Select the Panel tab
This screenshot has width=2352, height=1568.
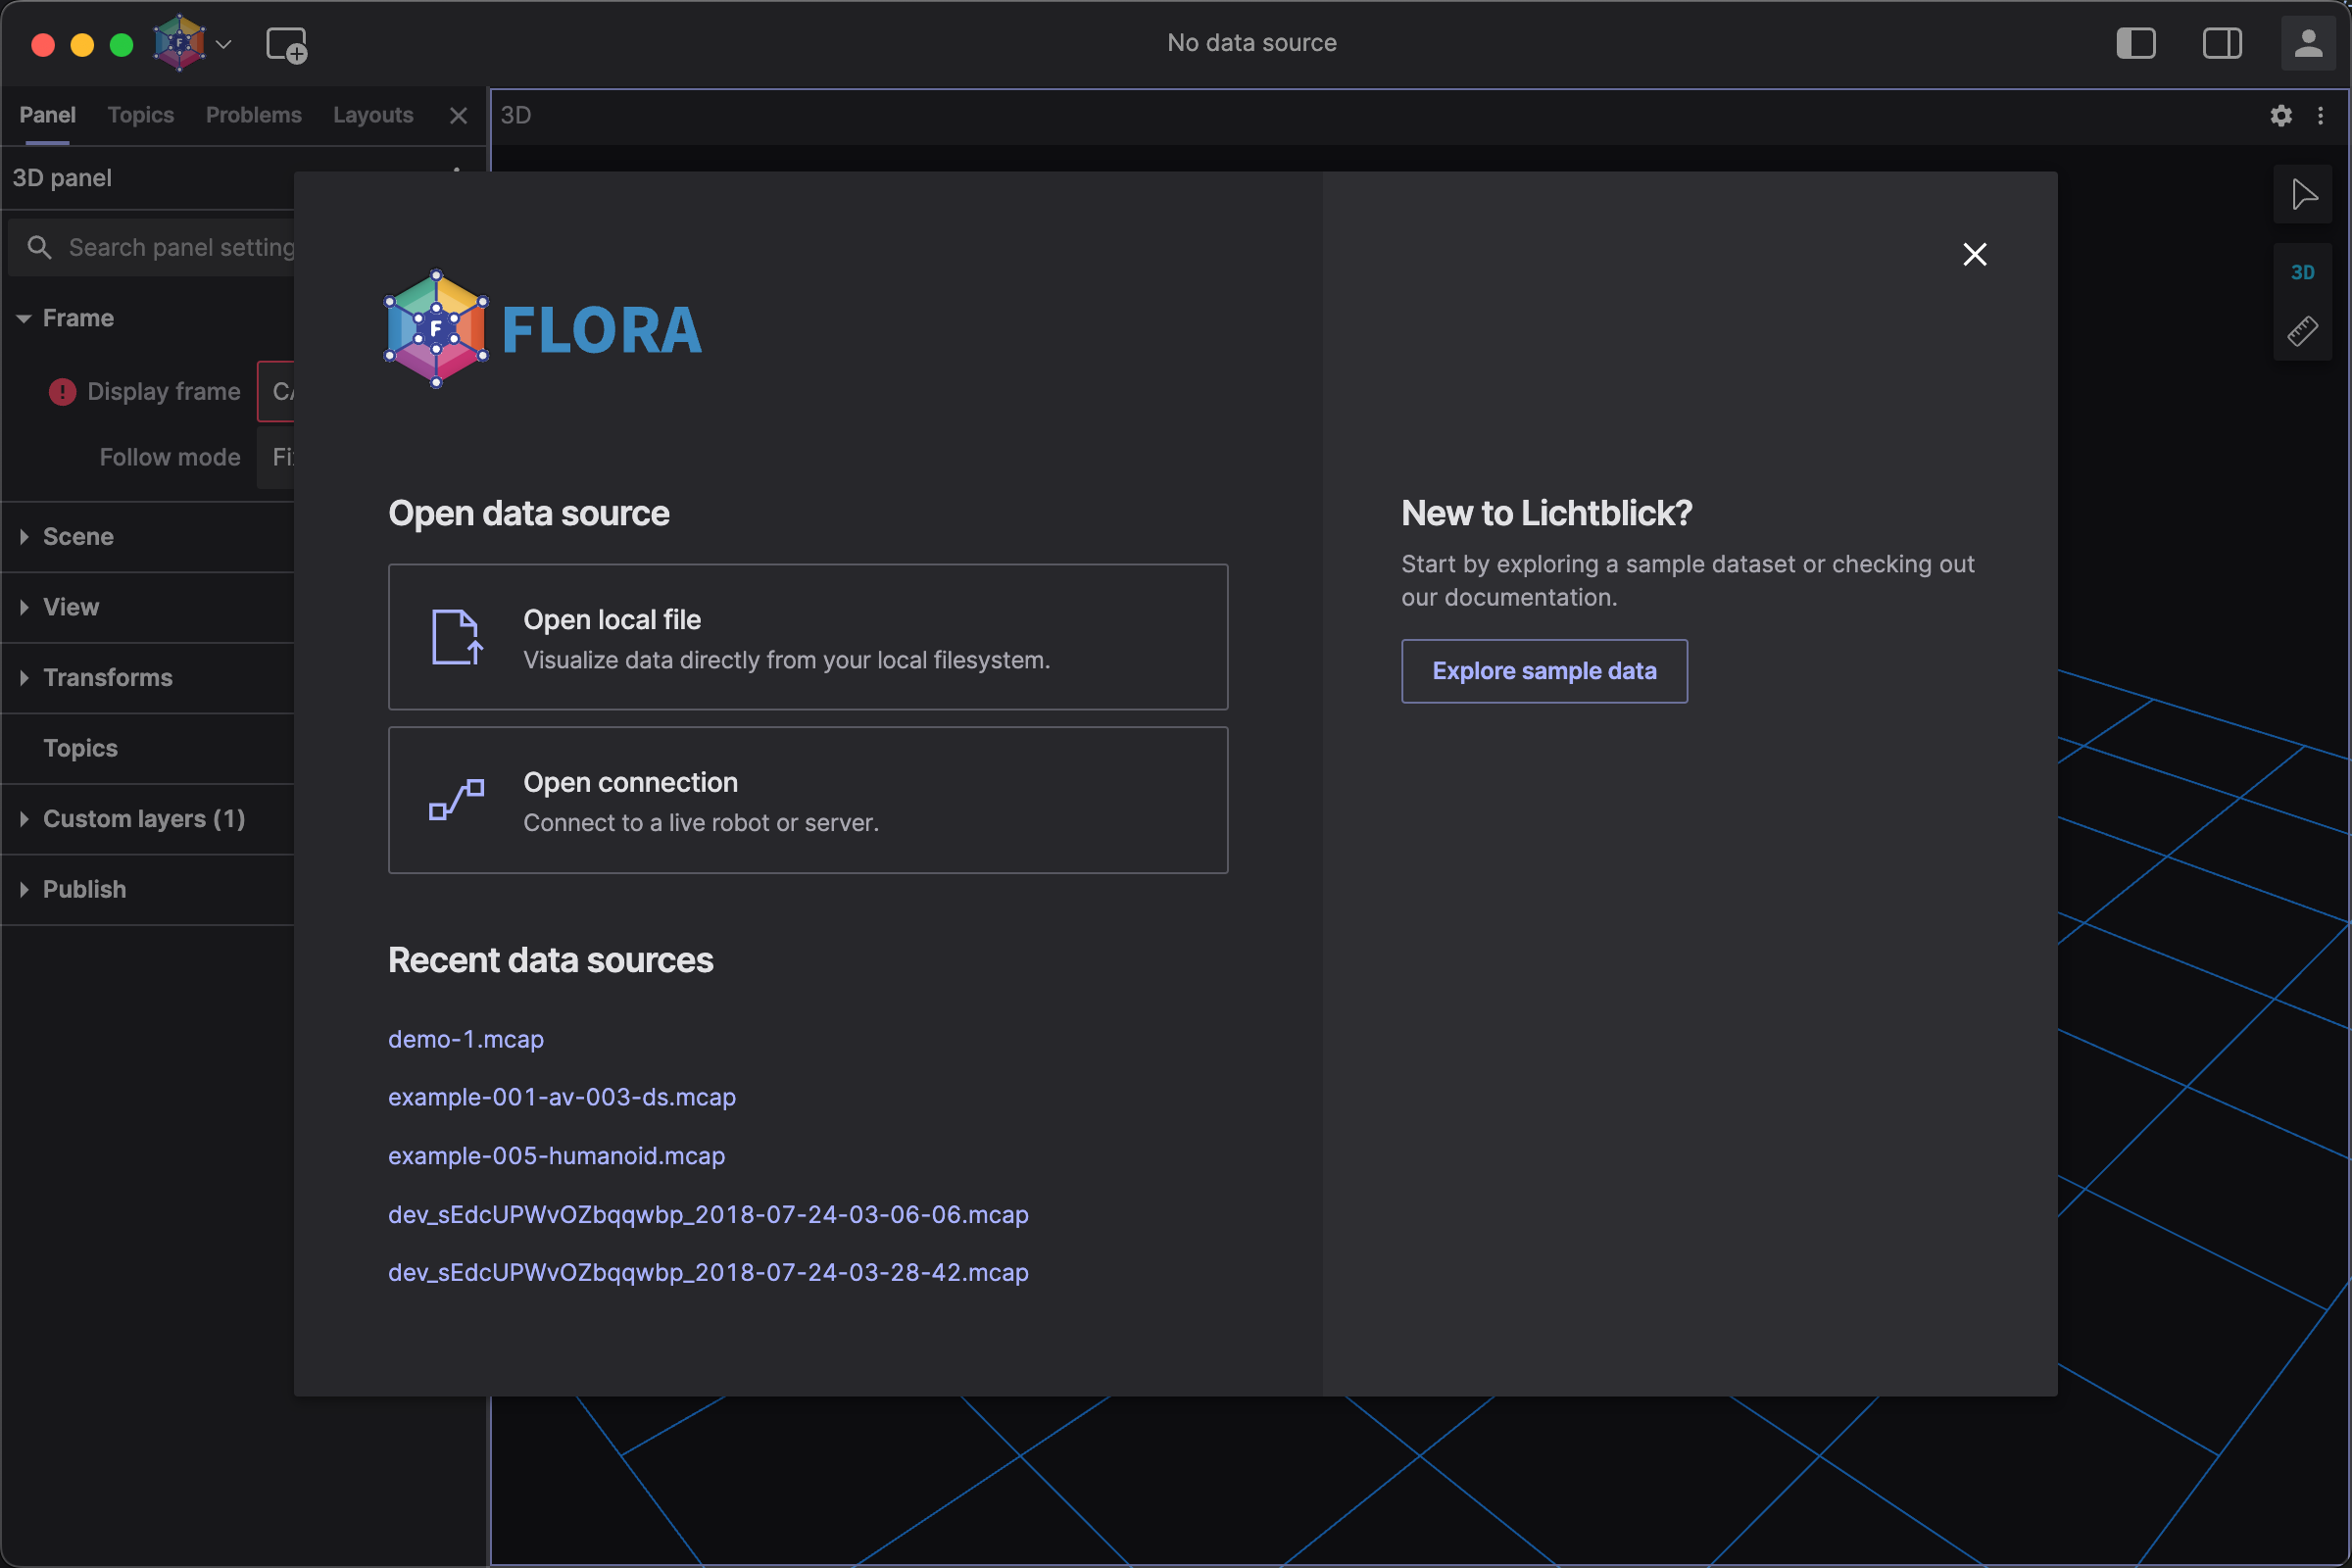pos(47,114)
